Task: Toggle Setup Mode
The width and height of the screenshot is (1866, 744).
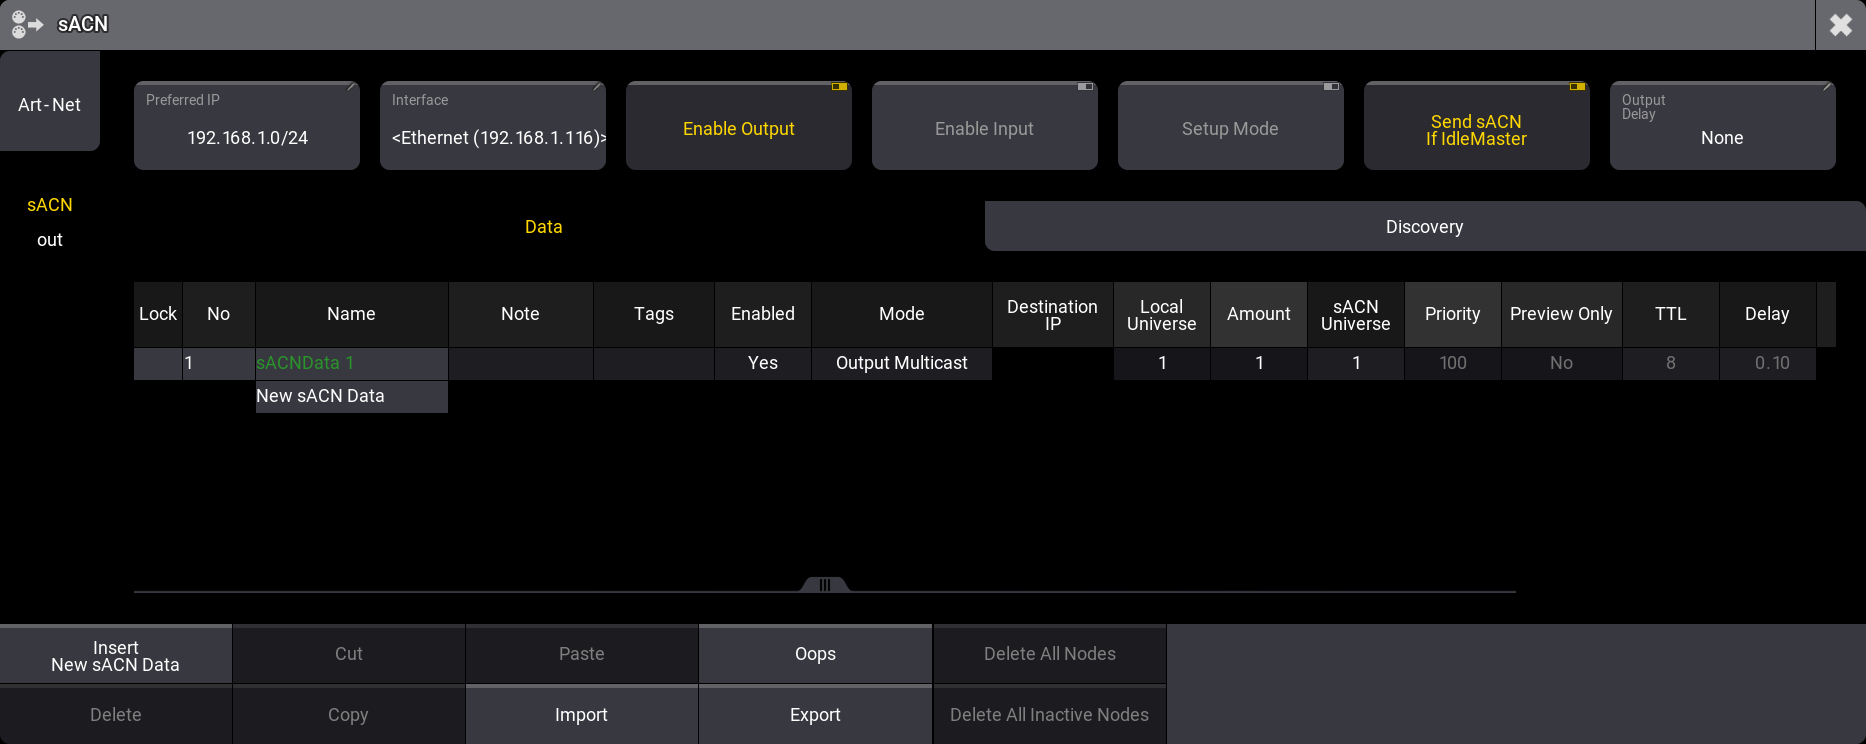Action: 1230,128
